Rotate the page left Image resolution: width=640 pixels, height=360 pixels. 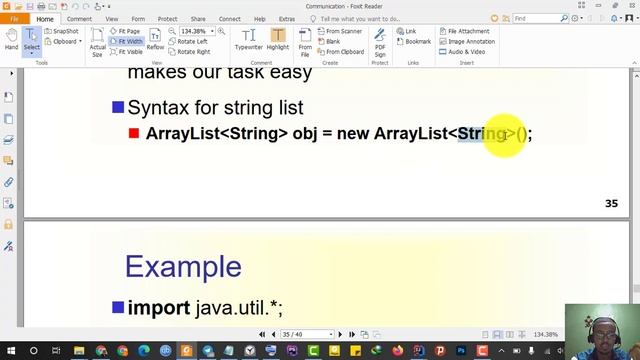tap(188, 41)
